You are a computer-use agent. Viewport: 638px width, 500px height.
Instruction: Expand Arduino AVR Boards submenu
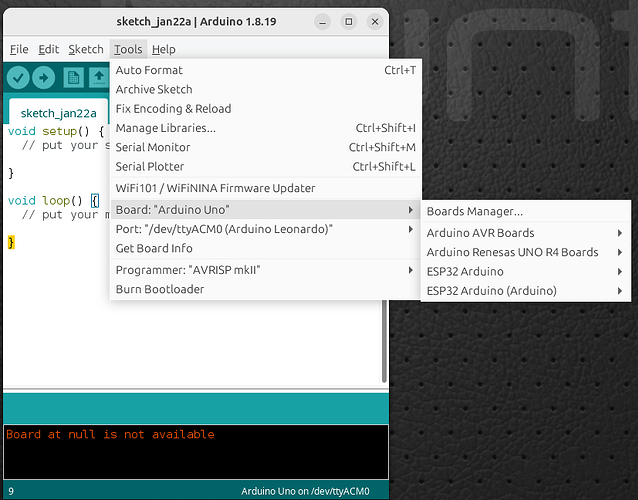526,233
